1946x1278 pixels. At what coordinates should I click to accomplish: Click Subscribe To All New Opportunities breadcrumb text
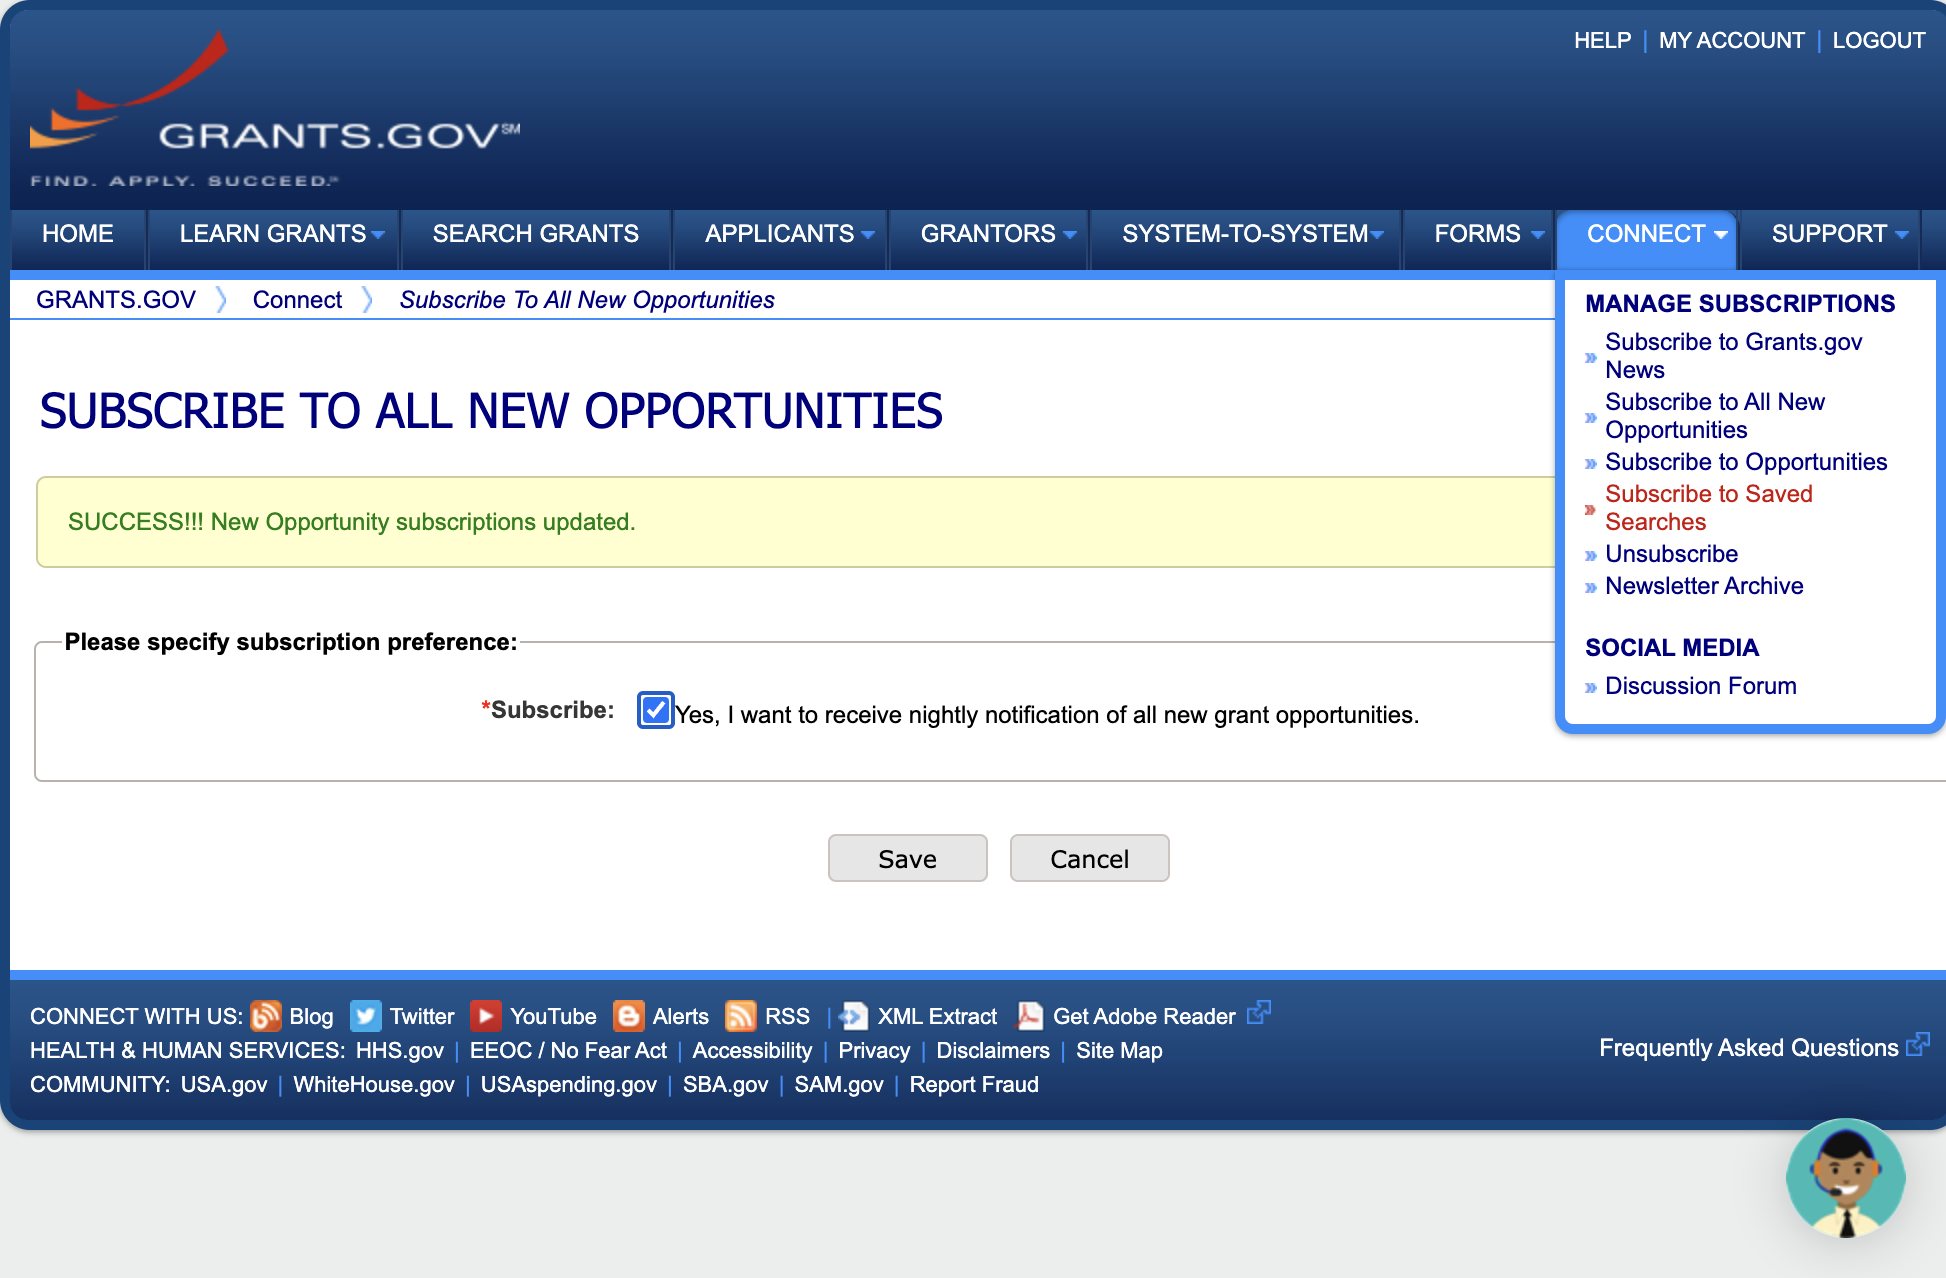(587, 300)
